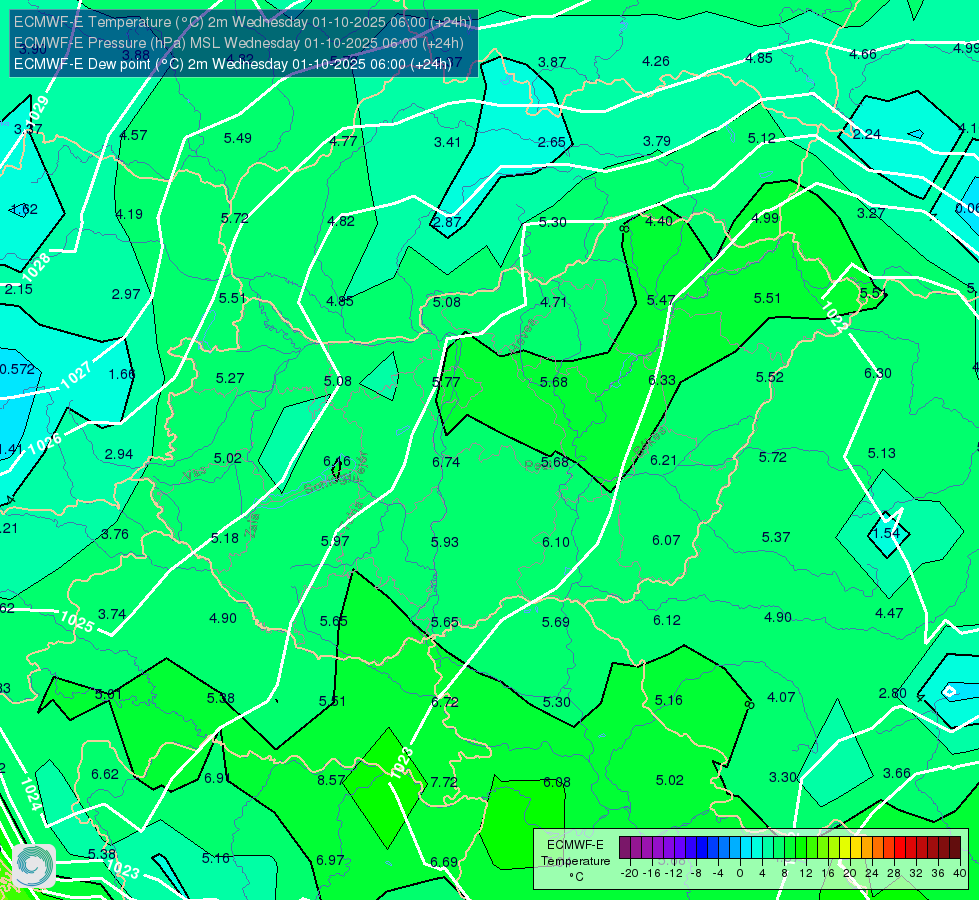Click the 6.33 temperature value

coord(661,380)
